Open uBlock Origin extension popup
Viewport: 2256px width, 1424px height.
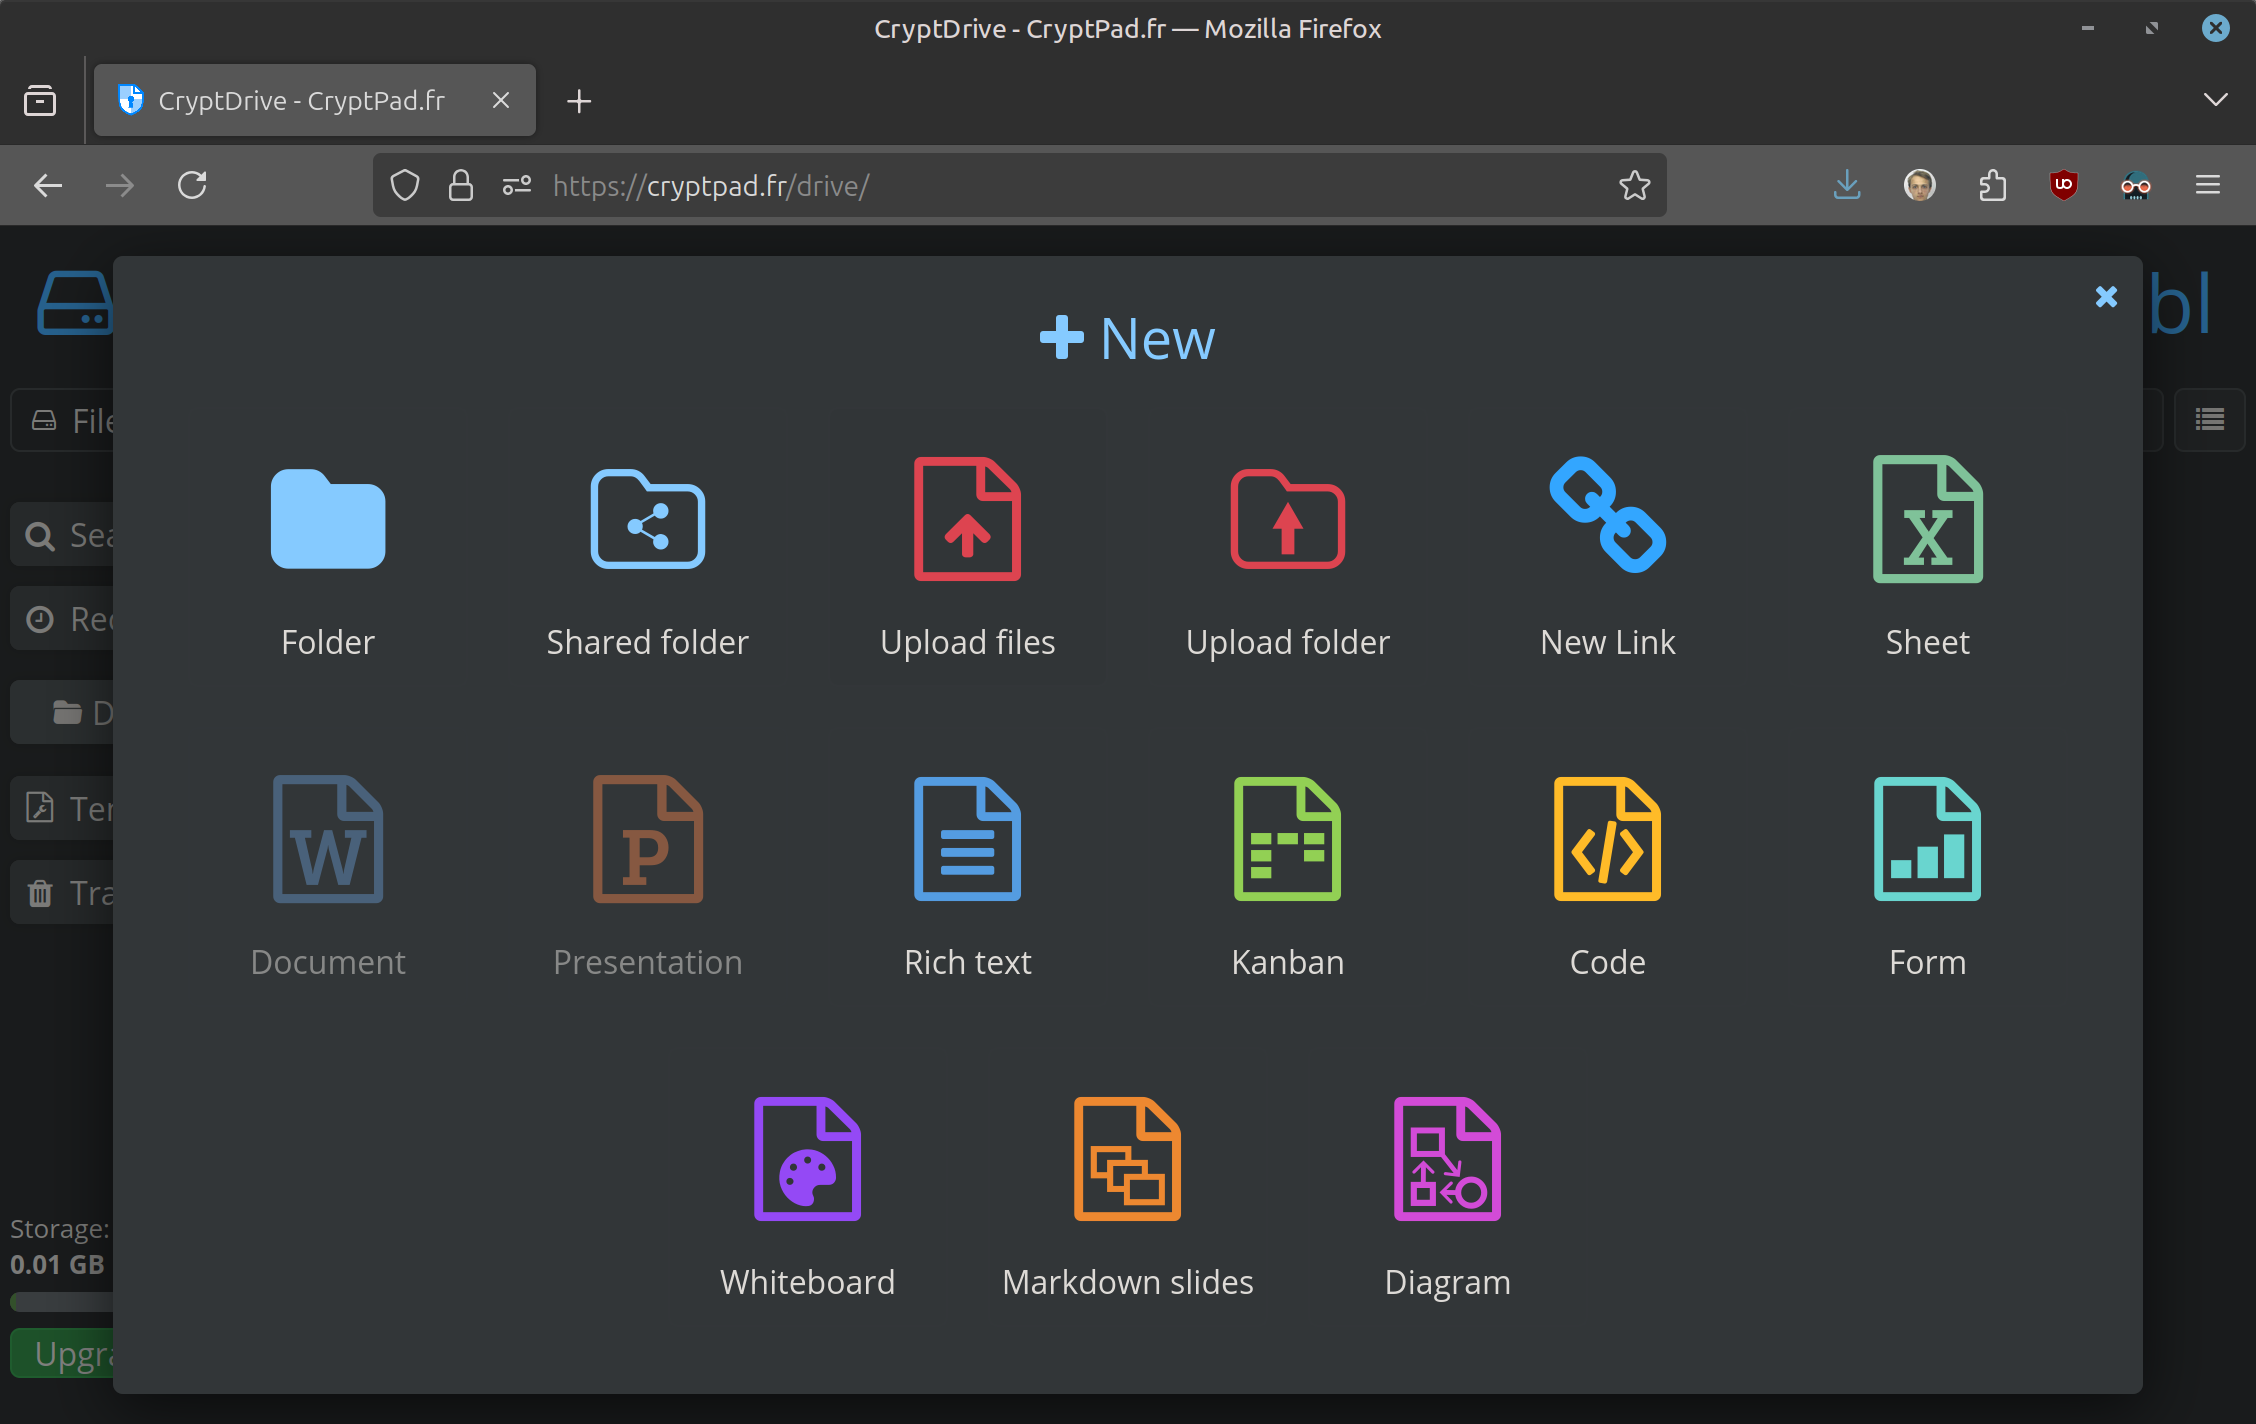tap(2063, 186)
